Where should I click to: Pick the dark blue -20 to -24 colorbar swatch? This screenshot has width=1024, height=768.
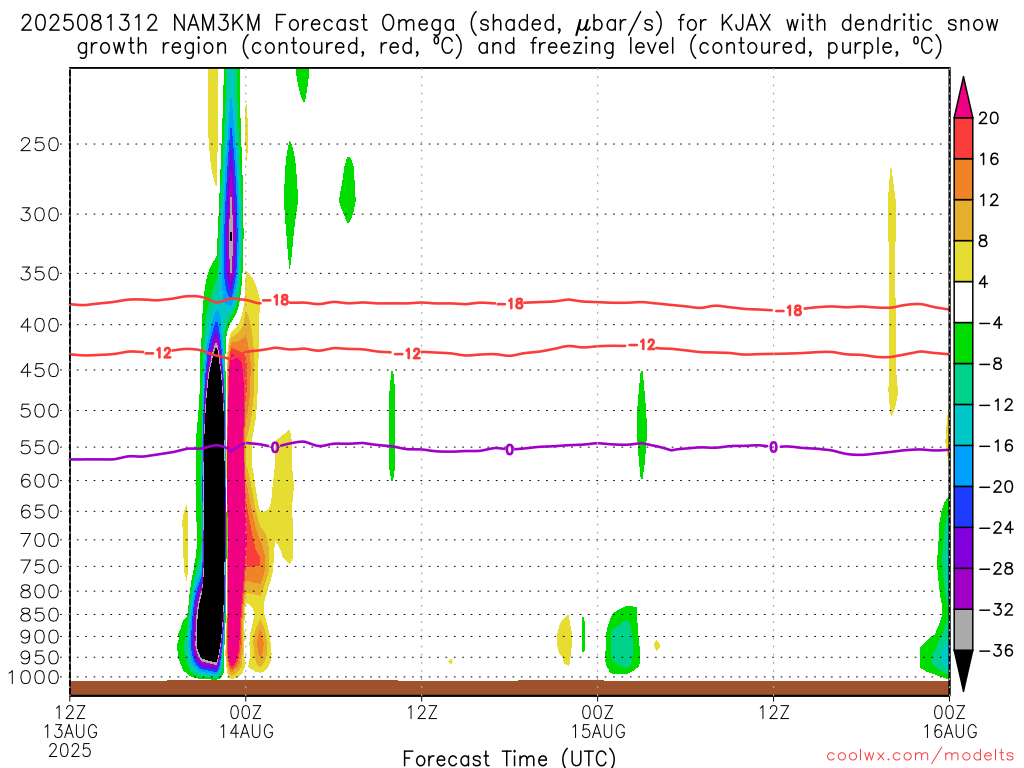click(x=963, y=507)
